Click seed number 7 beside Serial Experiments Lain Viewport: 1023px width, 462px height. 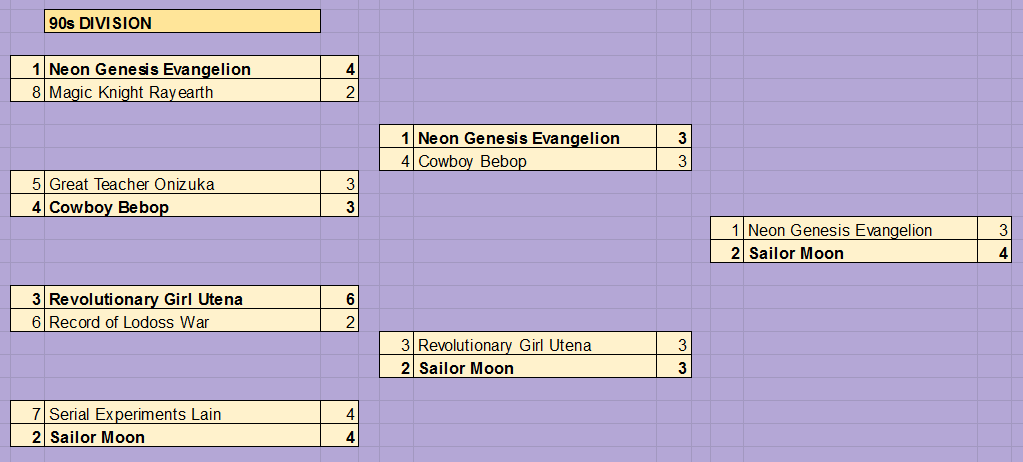coord(27,412)
